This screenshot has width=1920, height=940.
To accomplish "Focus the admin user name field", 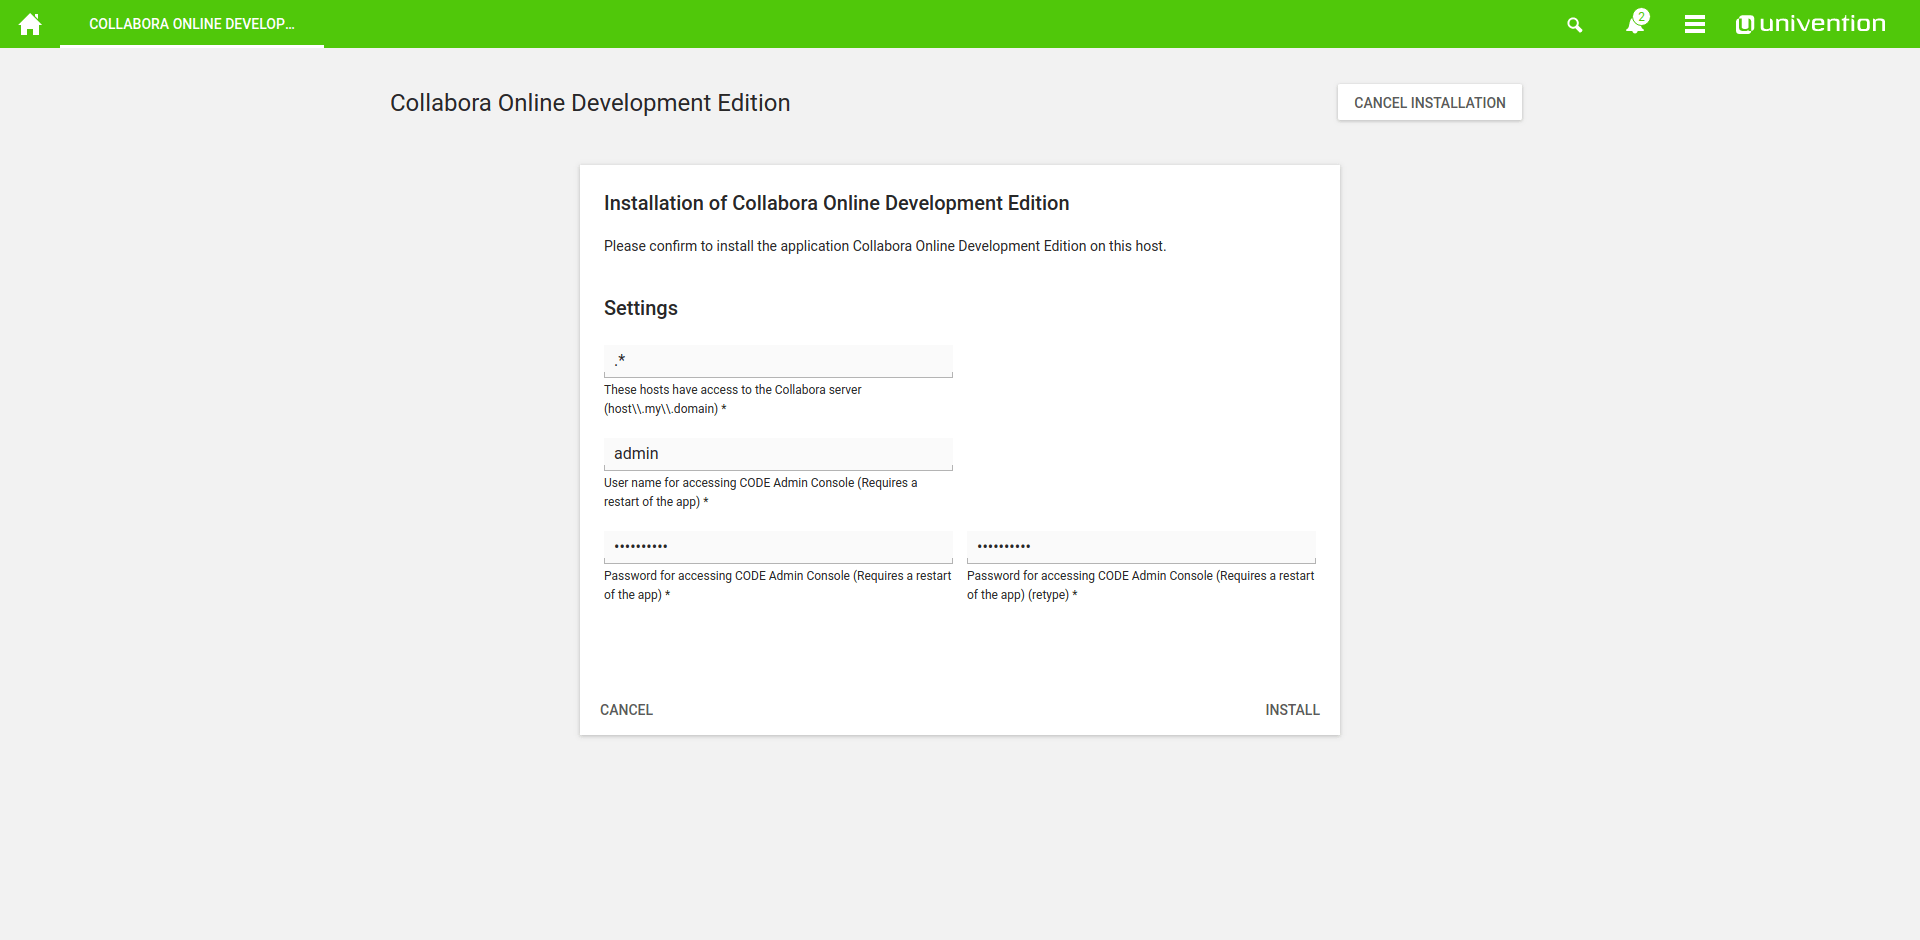I will [x=778, y=454].
